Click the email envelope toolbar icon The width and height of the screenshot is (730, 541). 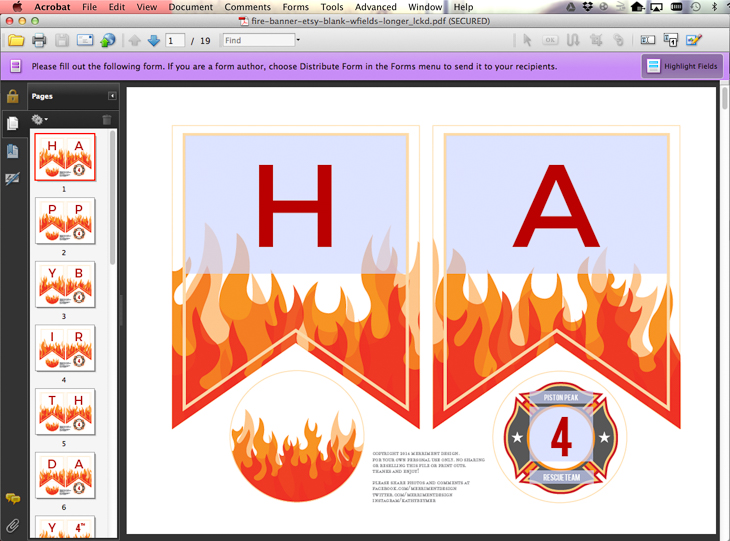[x=85, y=41]
